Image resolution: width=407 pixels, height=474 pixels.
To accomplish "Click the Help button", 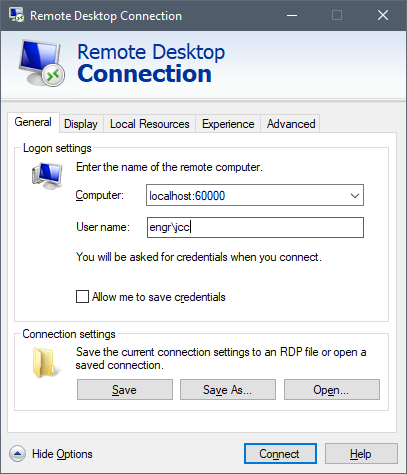I will (361, 454).
